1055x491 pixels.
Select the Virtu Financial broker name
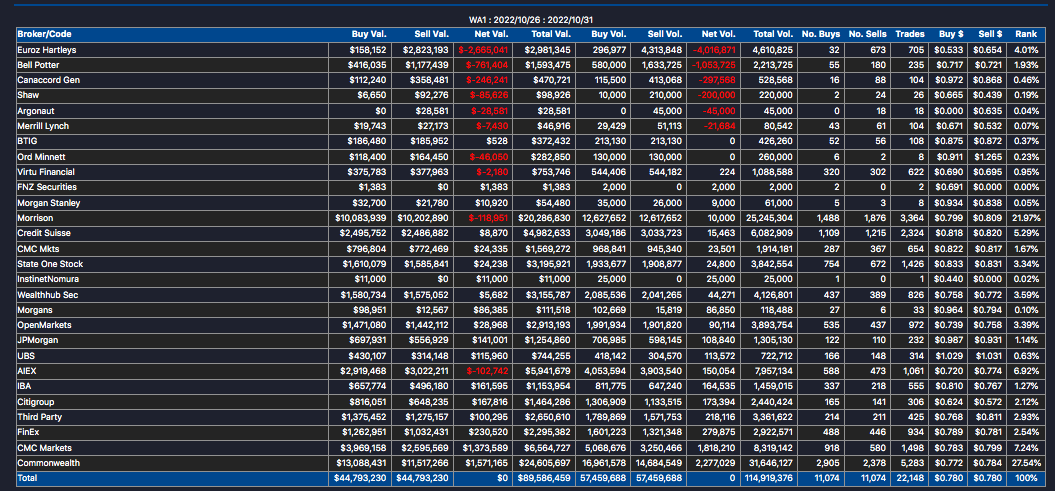point(46,172)
